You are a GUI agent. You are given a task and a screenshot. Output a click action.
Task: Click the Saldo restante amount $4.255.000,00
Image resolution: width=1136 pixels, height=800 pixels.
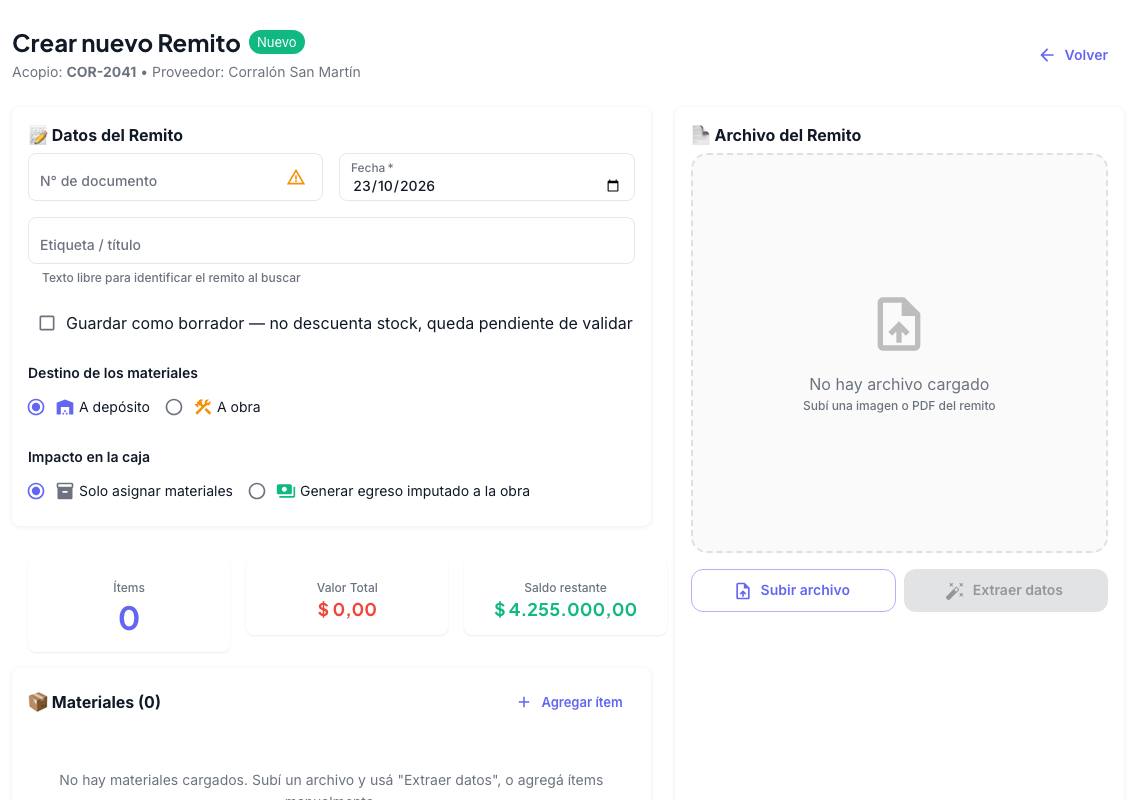565,610
